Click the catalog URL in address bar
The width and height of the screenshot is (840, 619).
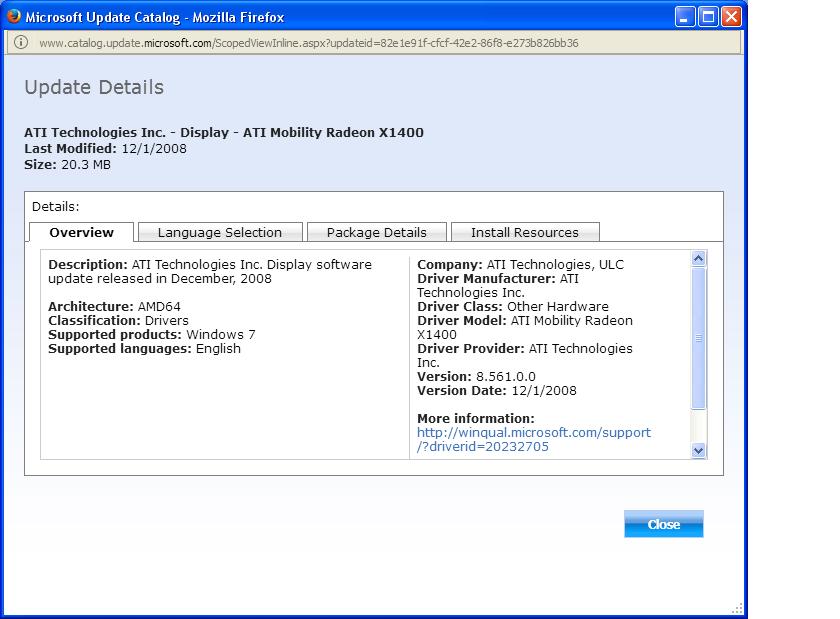[x=309, y=43]
